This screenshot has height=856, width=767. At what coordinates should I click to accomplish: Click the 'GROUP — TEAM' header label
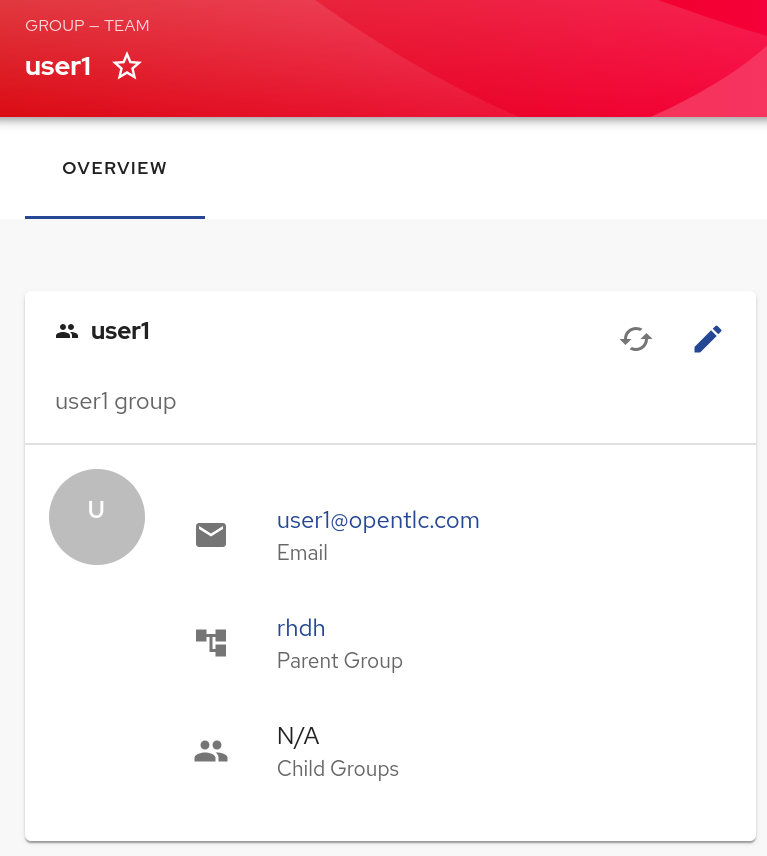point(87,26)
